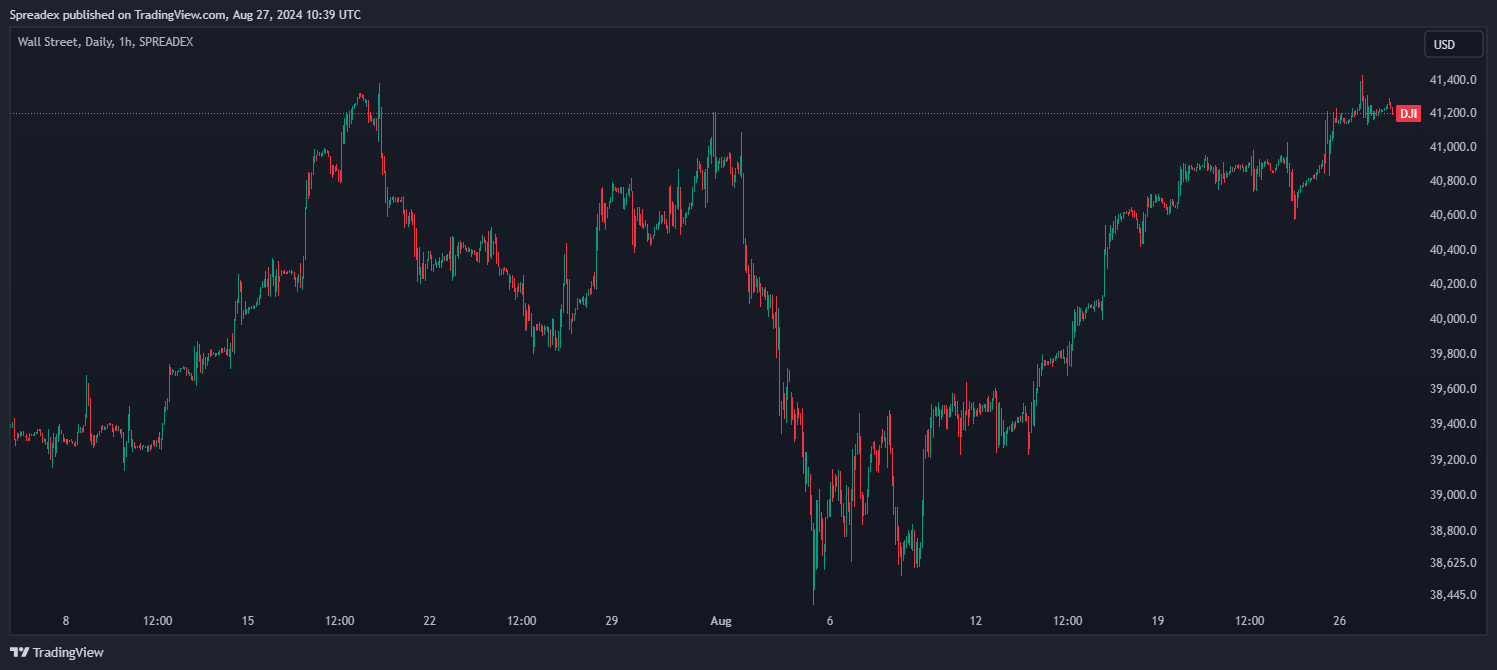Click the date label 22 on time axis
Screen dimensions: 1497x670
(430, 621)
